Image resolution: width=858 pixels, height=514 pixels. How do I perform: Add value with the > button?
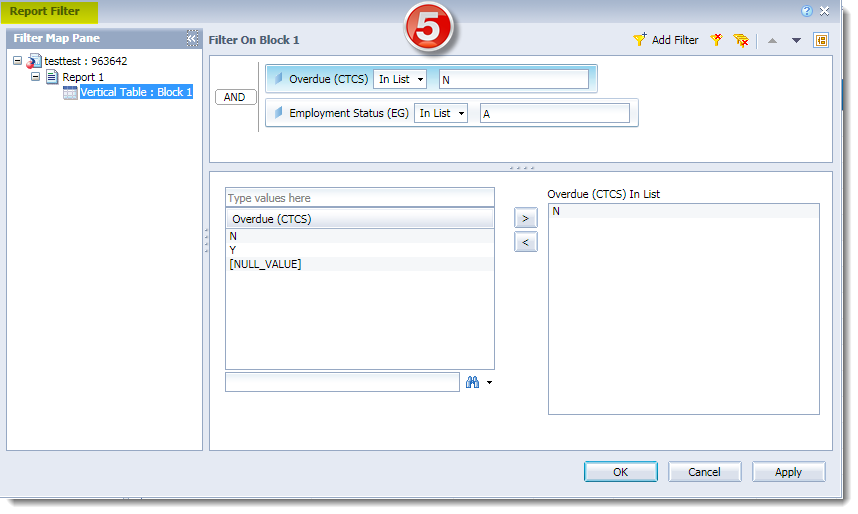click(x=526, y=218)
